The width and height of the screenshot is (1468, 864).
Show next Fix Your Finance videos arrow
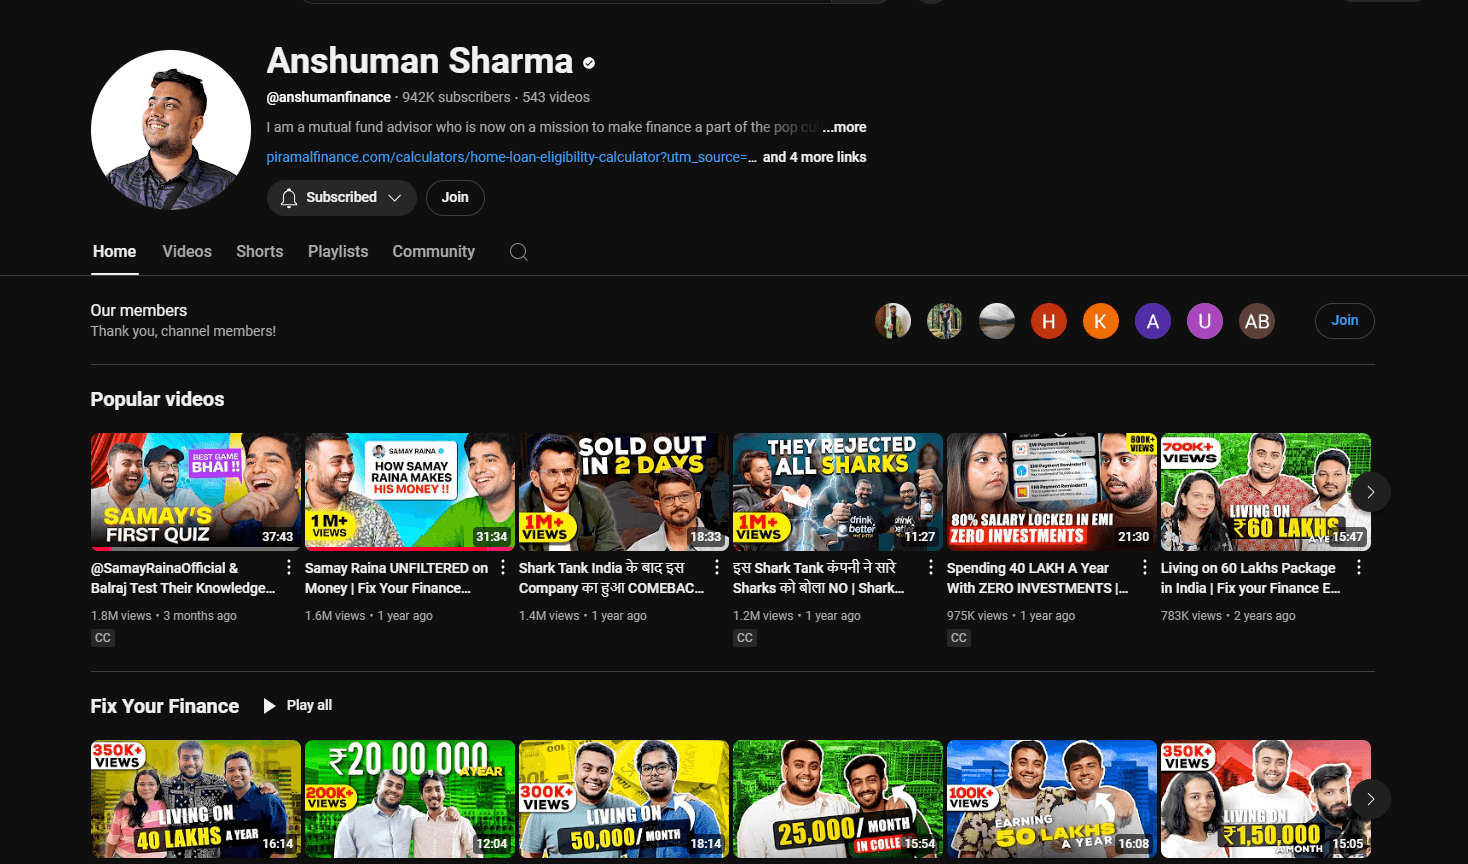(x=1371, y=799)
